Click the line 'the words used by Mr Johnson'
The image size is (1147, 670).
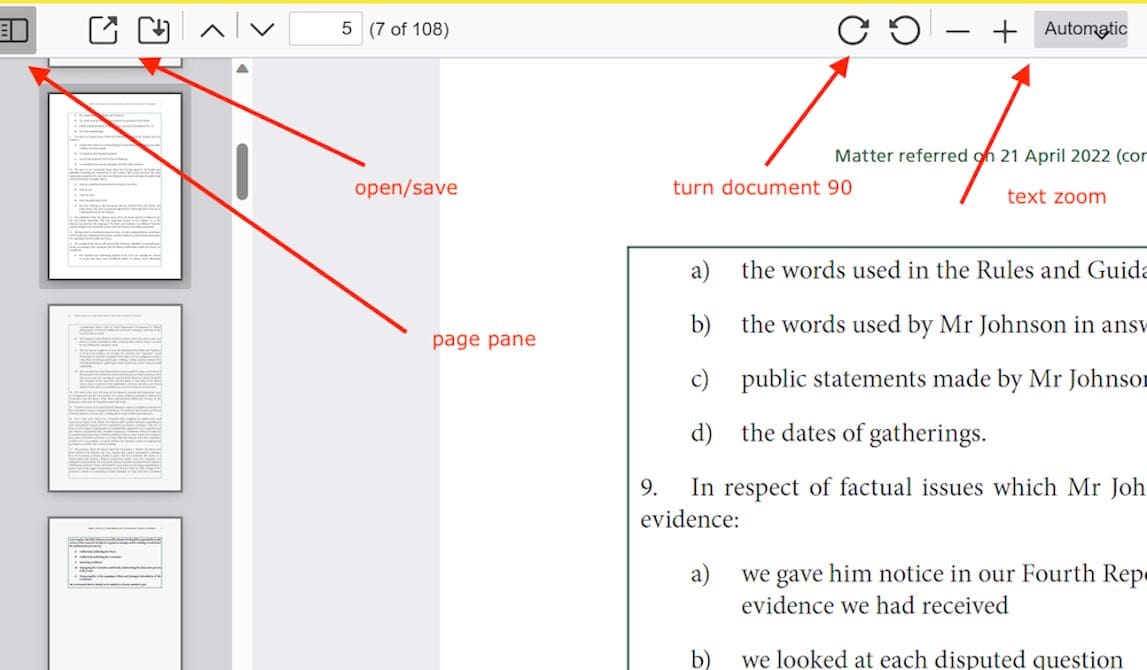click(944, 324)
